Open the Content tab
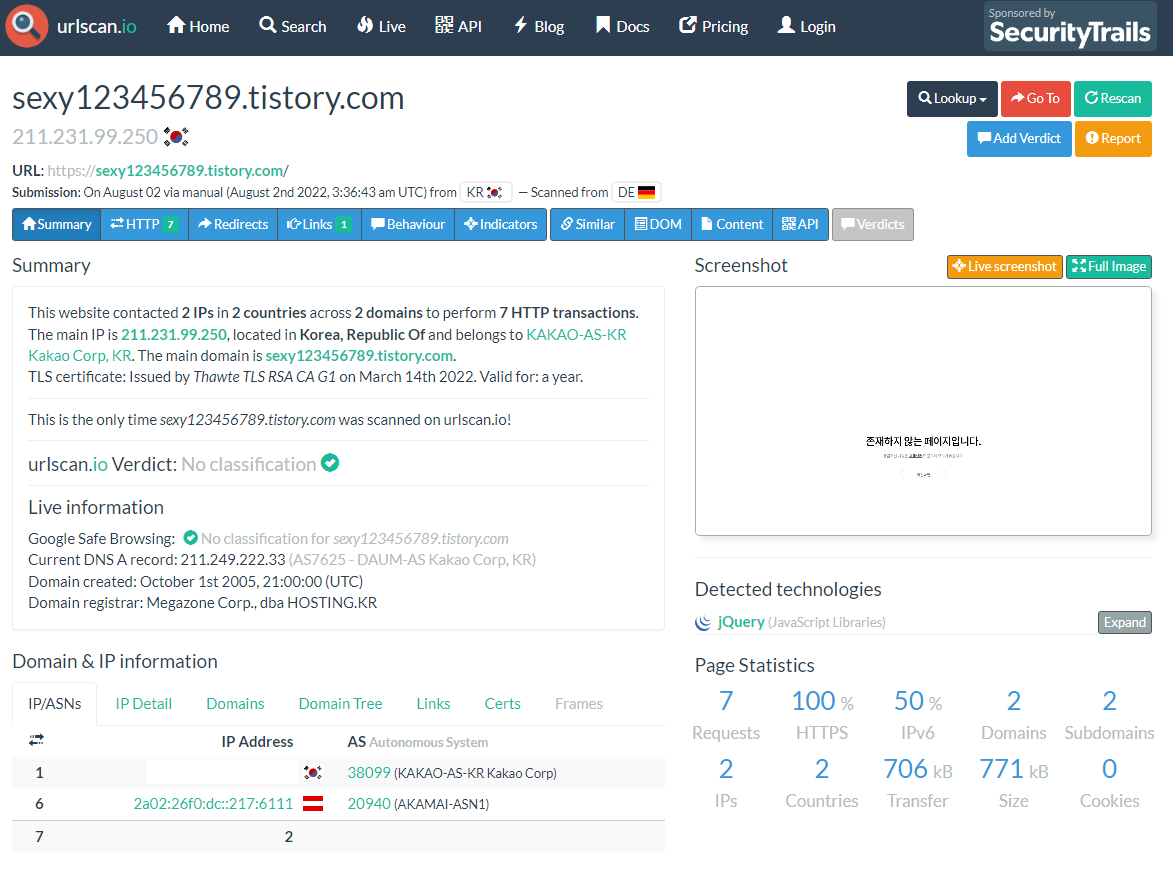The width and height of the screenshot is (1173, 880). pos(732,224)
